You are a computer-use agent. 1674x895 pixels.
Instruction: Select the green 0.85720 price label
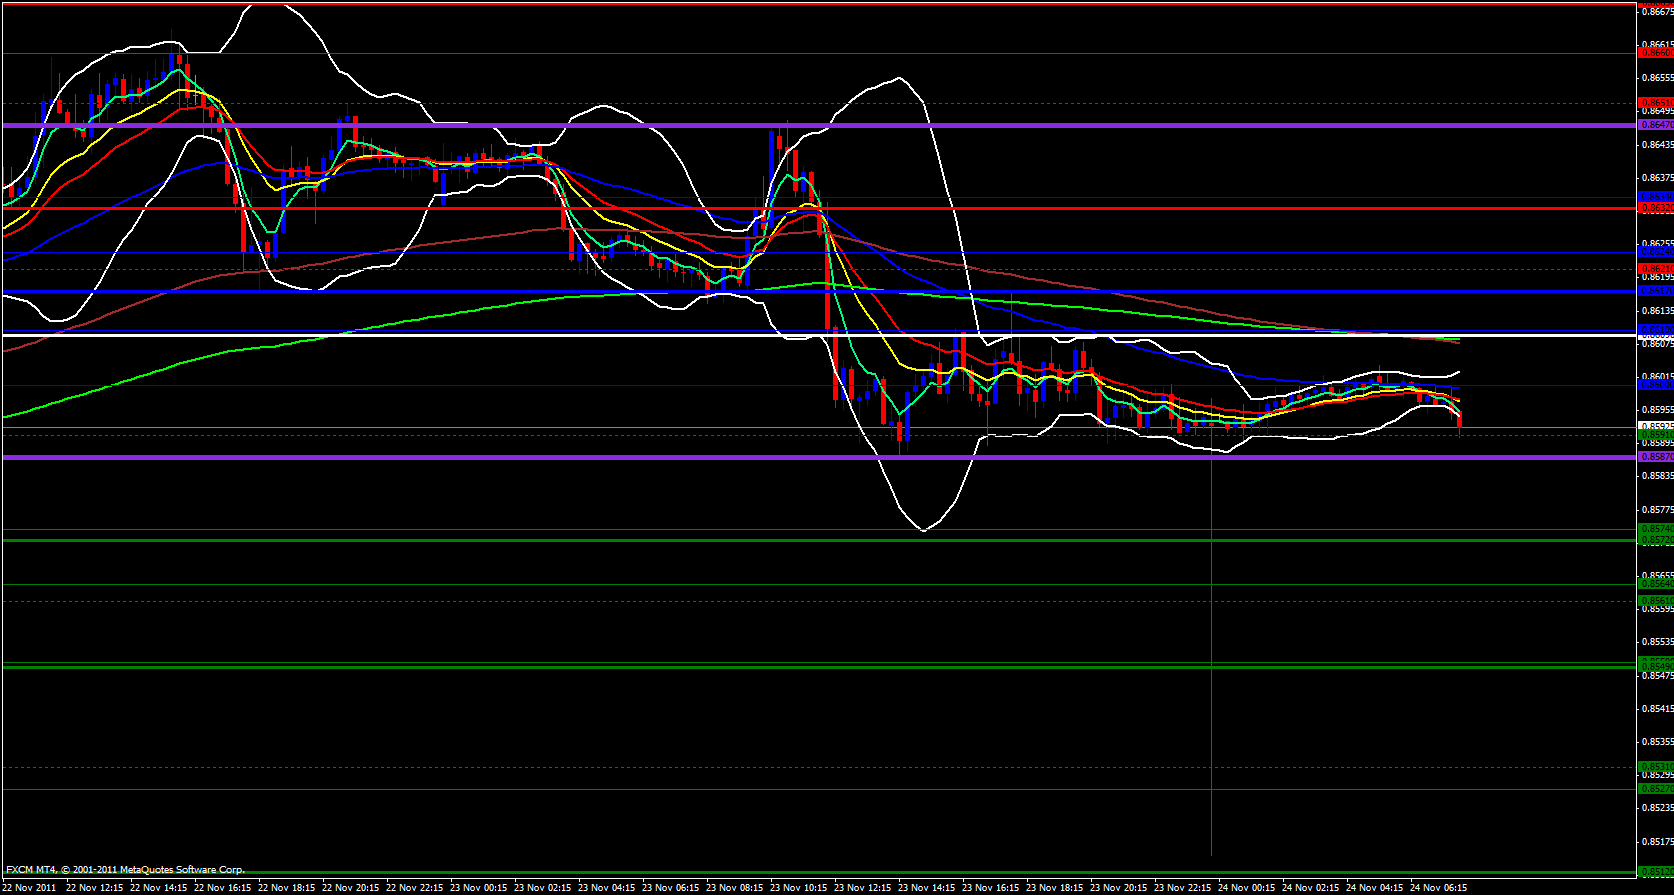click(1655, 540)
